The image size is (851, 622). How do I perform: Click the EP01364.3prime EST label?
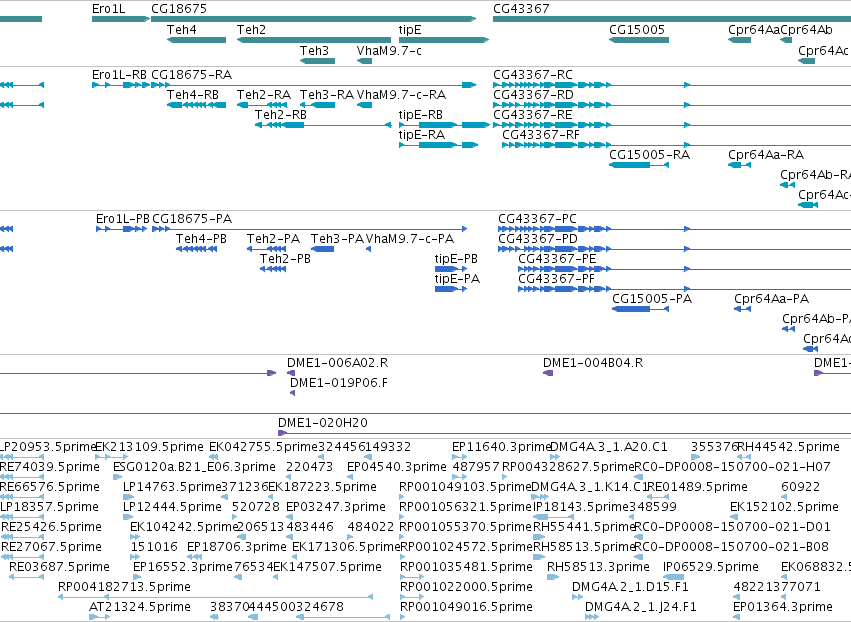[783, 607]
